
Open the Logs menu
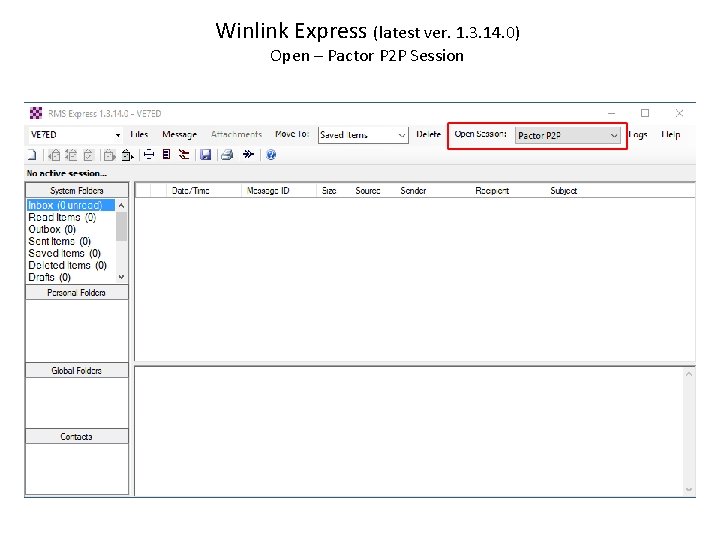[x=638, y=135]
